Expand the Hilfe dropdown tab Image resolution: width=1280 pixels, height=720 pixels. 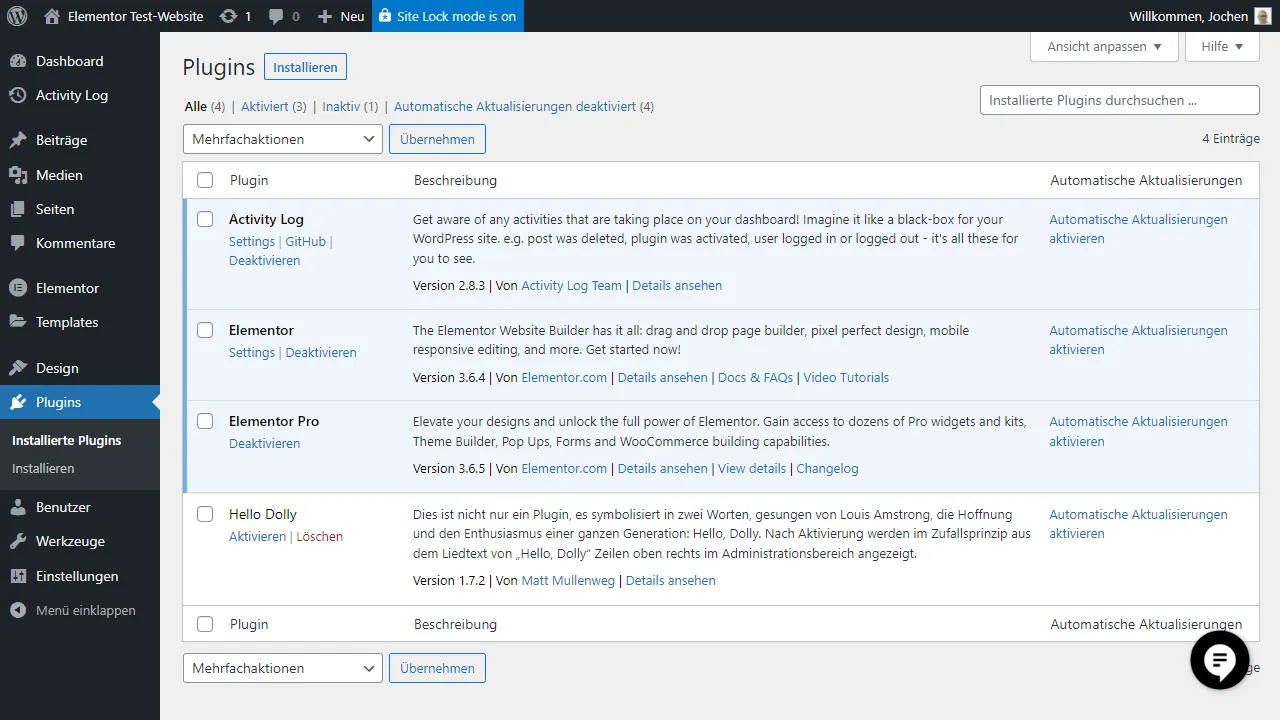1222,46
